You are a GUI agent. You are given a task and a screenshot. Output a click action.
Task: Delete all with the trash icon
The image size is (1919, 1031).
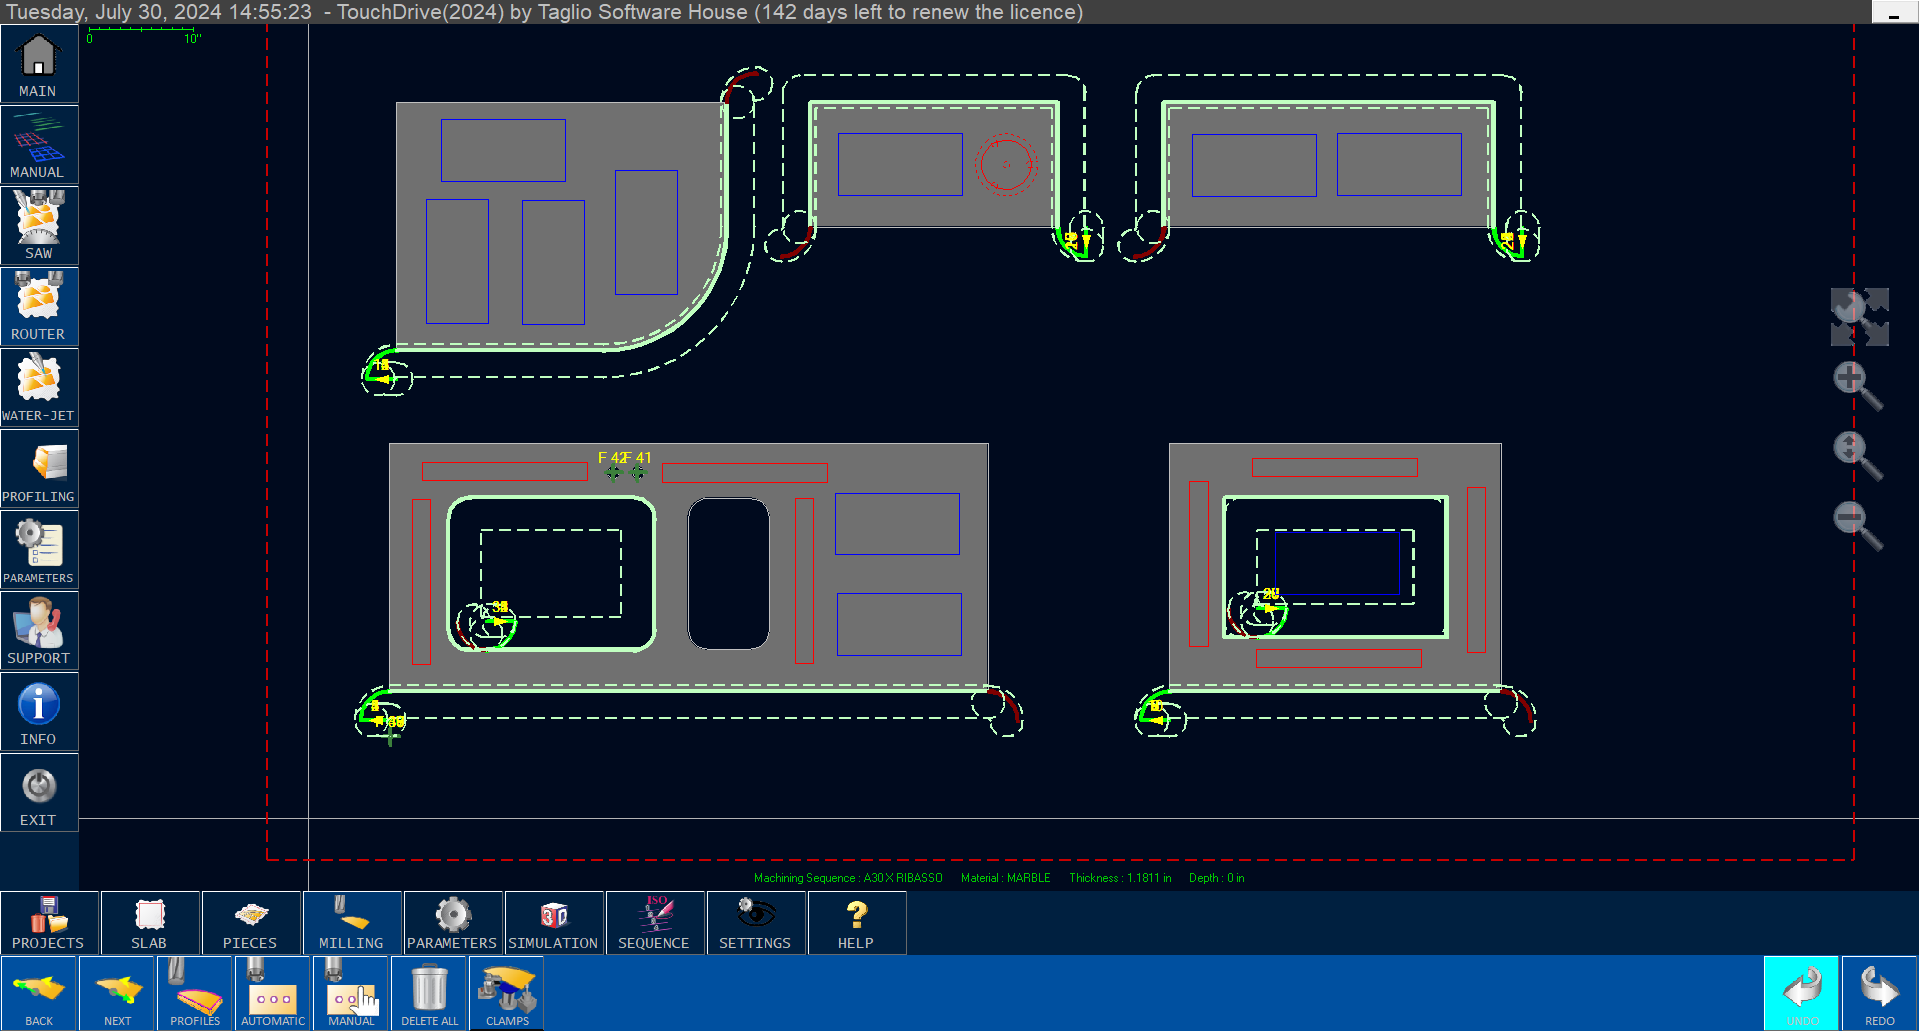click(429, 993)
